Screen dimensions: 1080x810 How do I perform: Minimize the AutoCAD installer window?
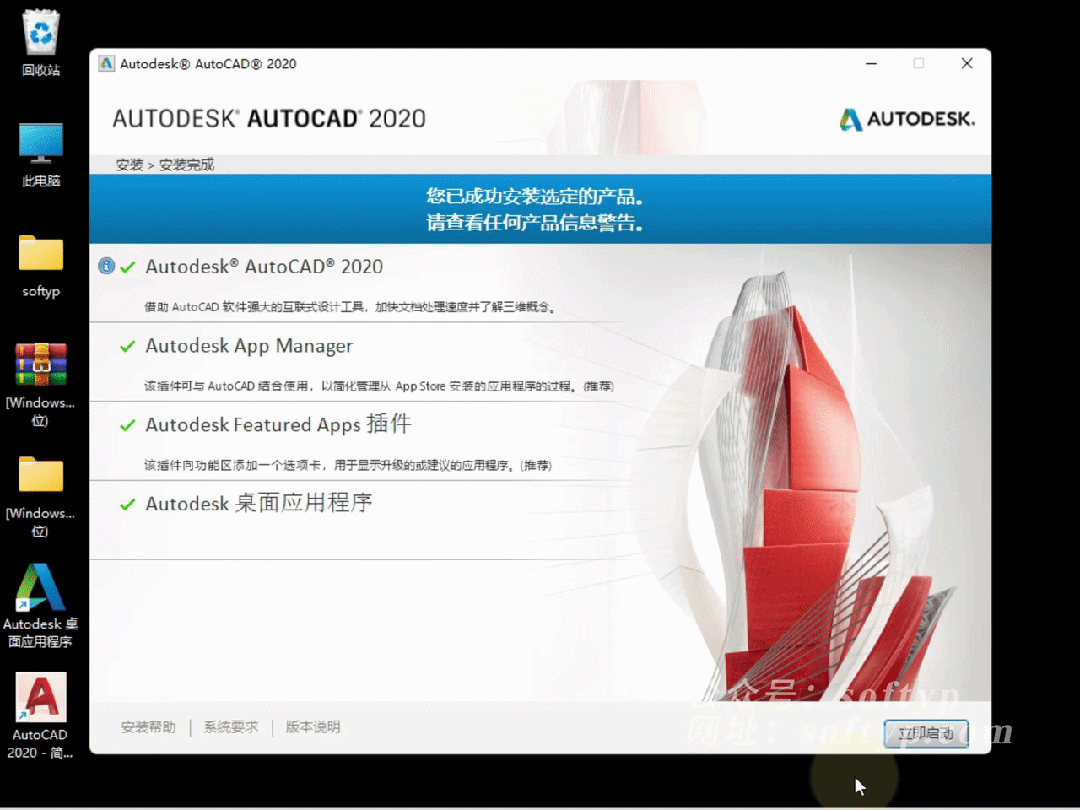point(871,63)
